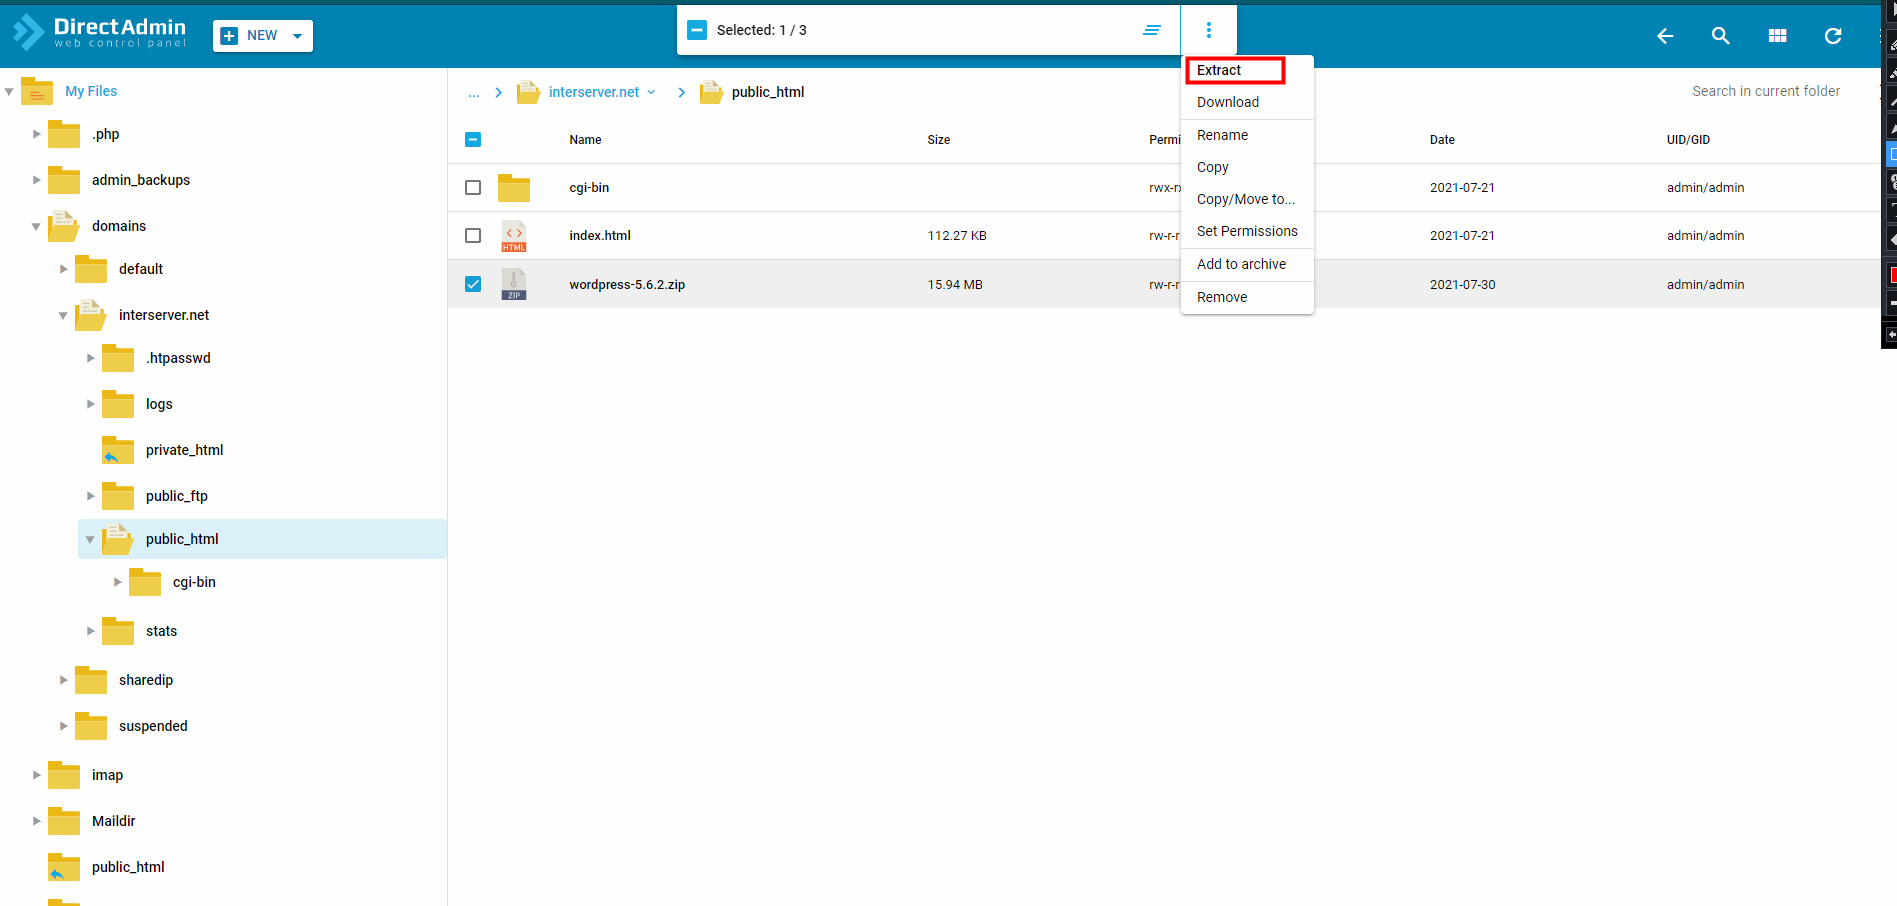Go back with the left arrow icon

click(x=1665, y=36)
